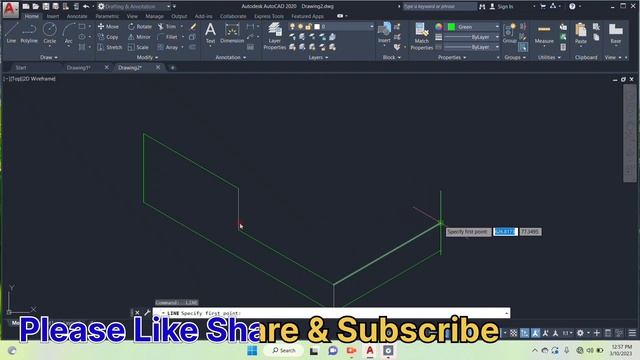640x360 pixels.
Task: Switch to the Insert ribbon tab
Action: coord(53,16)
